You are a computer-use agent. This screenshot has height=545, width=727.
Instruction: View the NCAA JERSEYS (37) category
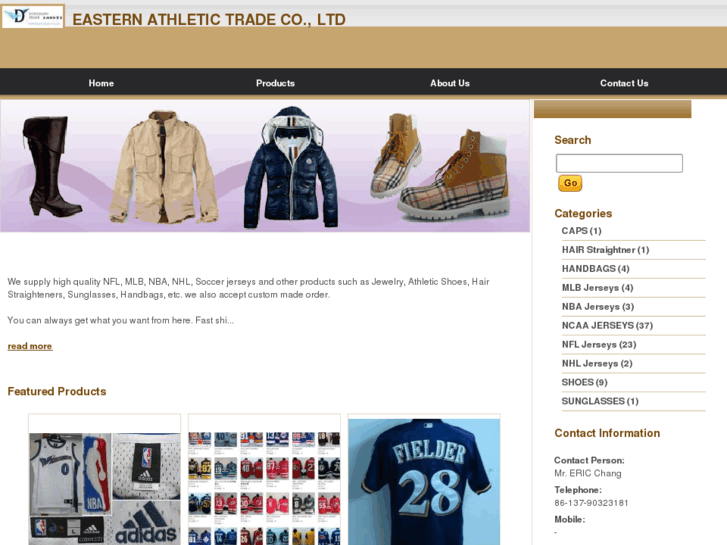coord(607,326)
